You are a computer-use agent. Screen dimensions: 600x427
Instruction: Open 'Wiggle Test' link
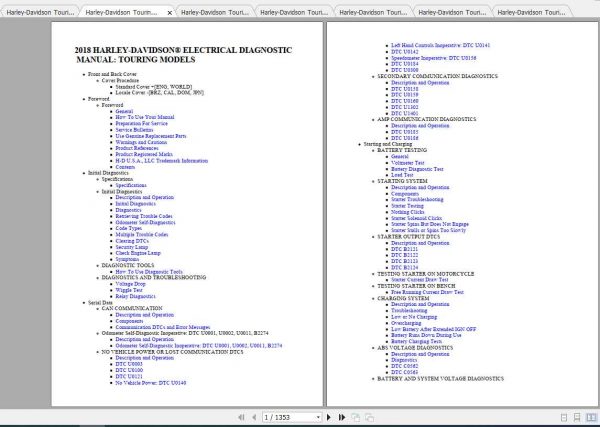click(x=129, y=290)
